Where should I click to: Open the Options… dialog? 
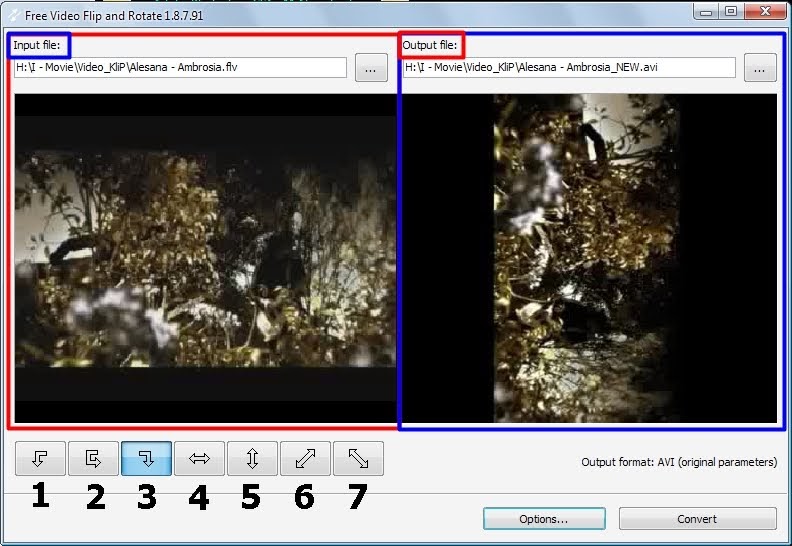point(544,519)
